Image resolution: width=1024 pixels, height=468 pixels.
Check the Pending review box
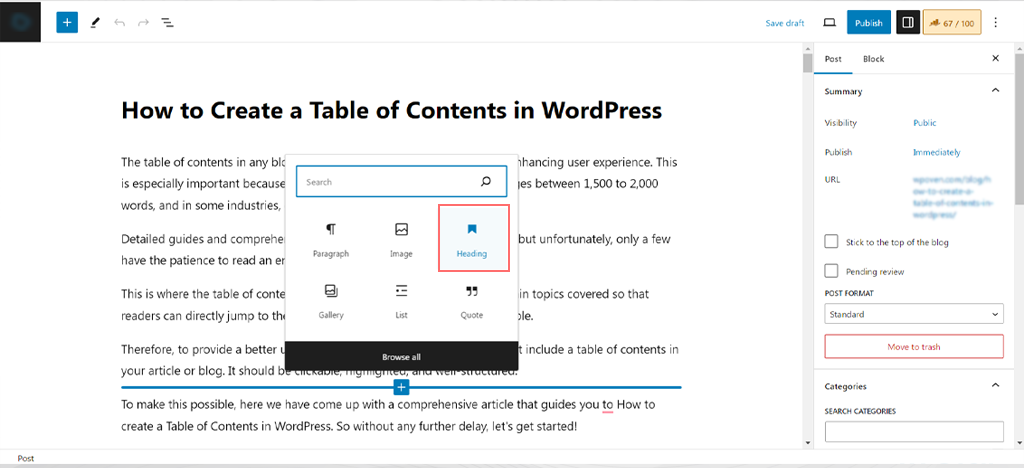(x=831, y=271)
